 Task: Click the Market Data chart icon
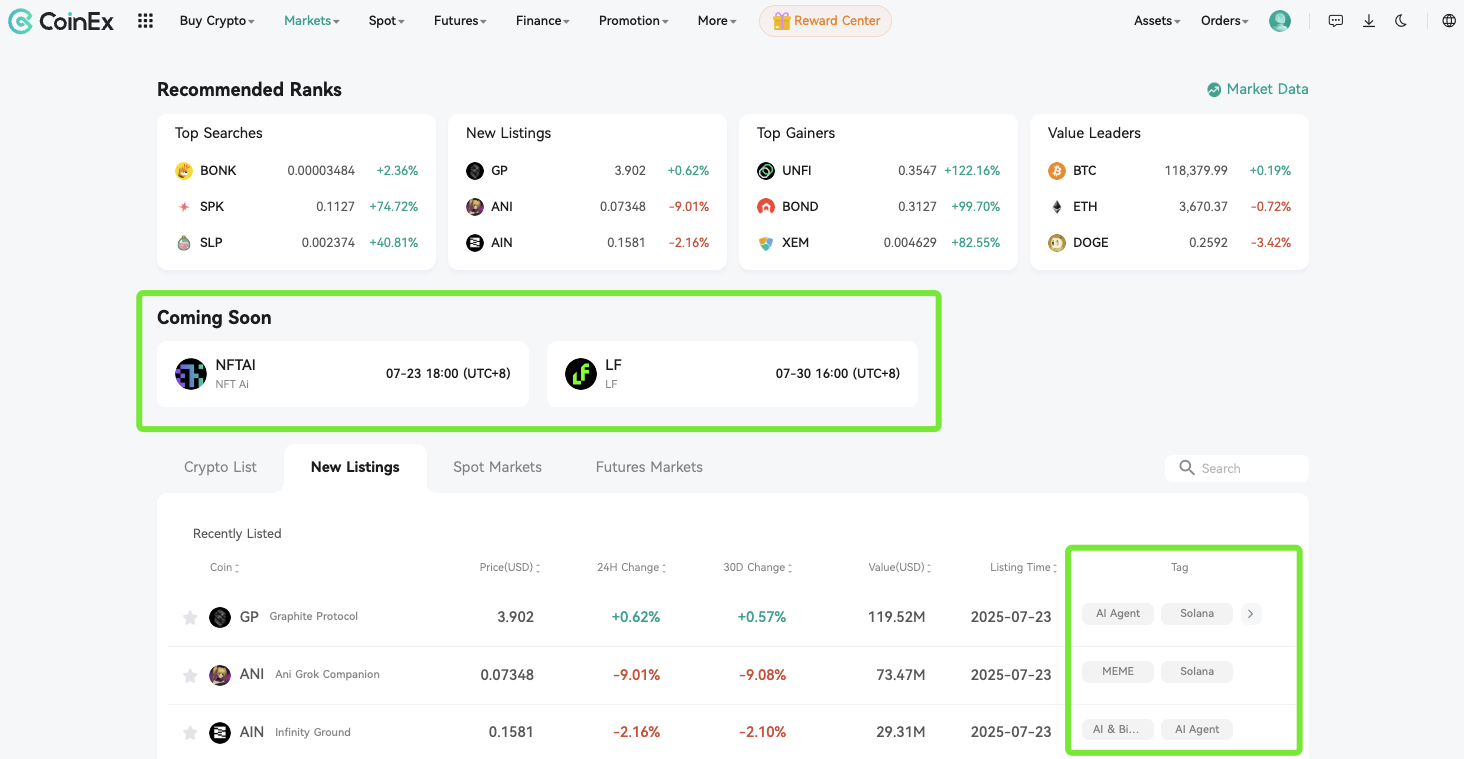(1214, 89)
